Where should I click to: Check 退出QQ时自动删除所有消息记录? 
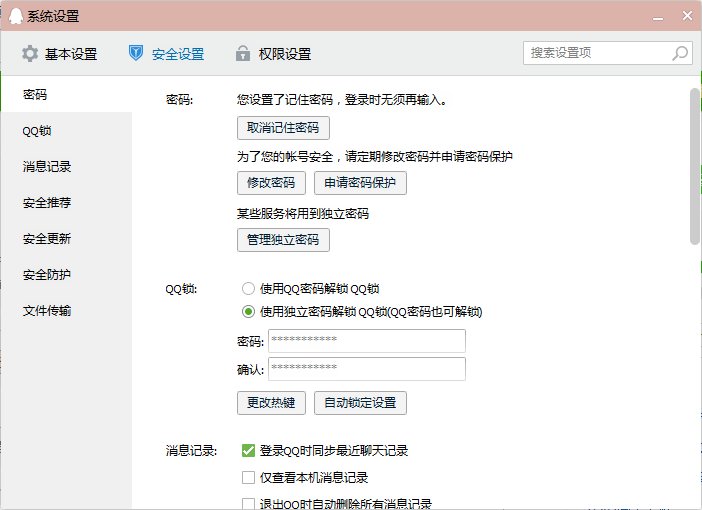point(248,504)
